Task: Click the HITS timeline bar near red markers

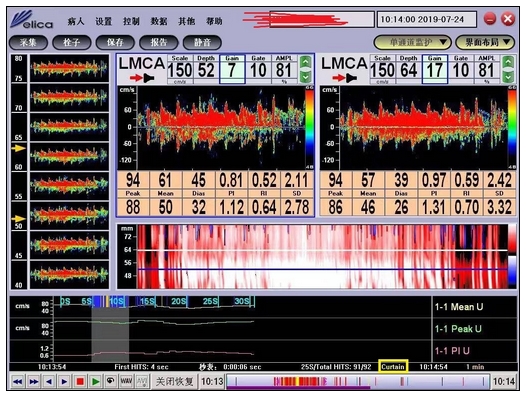Action: pos(358,382)
